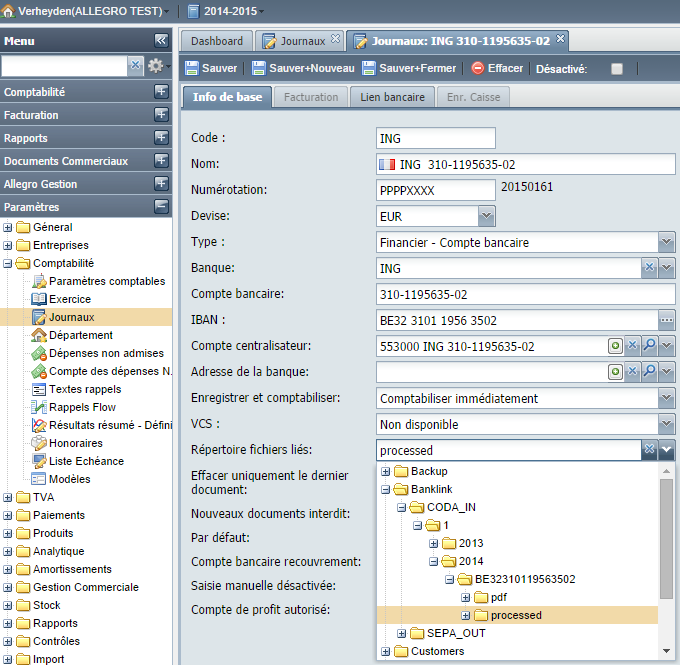Click the red Effacer delete icon

pos(477,68)
